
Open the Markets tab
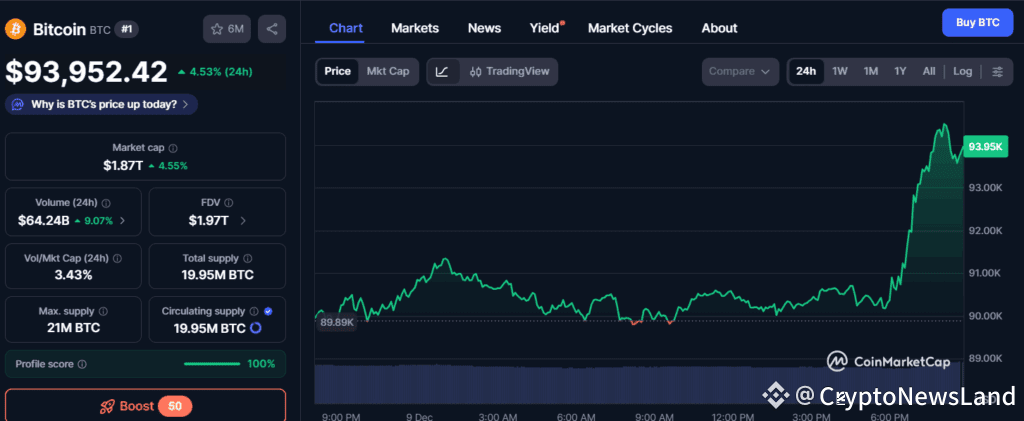(414, 28)
